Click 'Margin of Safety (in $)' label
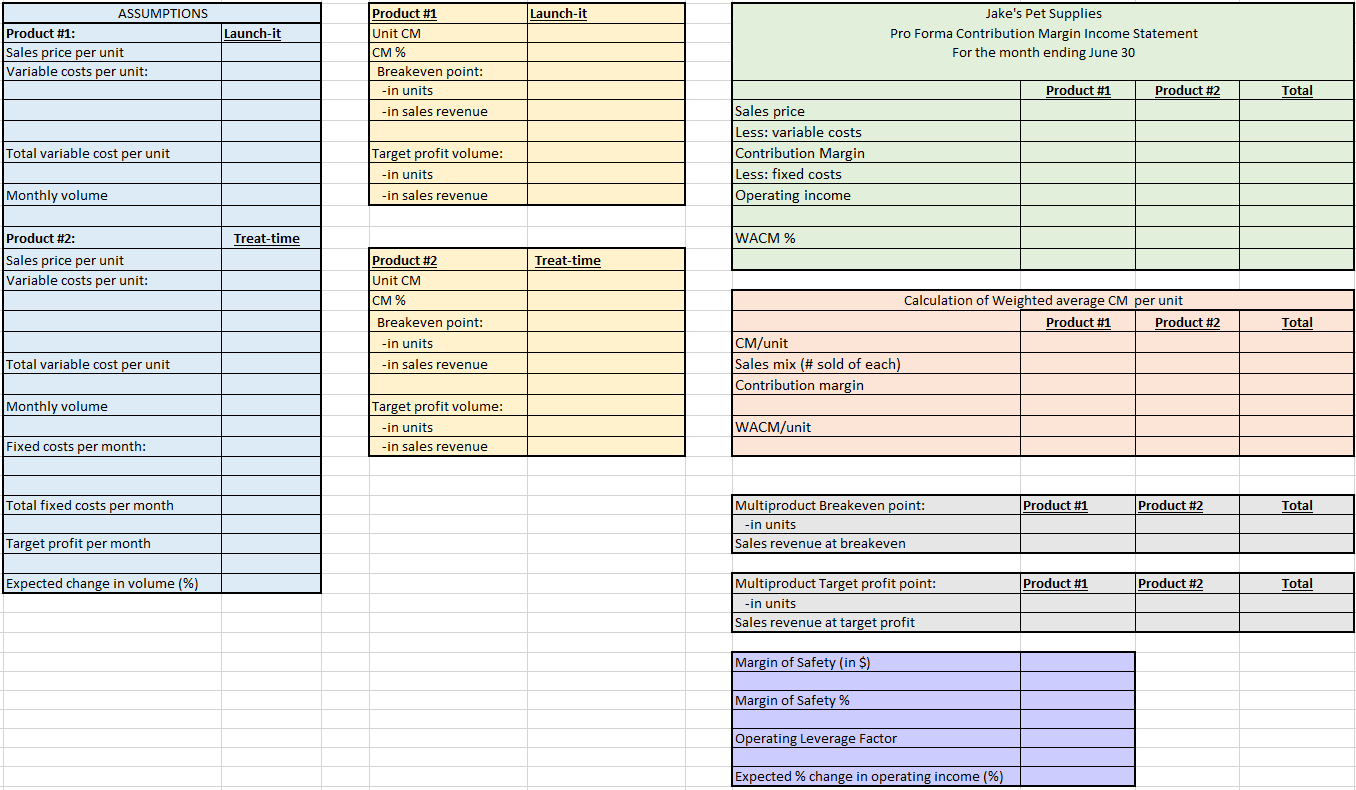Viewport: 1356px width, 790px height. click(x=805, y=662)
